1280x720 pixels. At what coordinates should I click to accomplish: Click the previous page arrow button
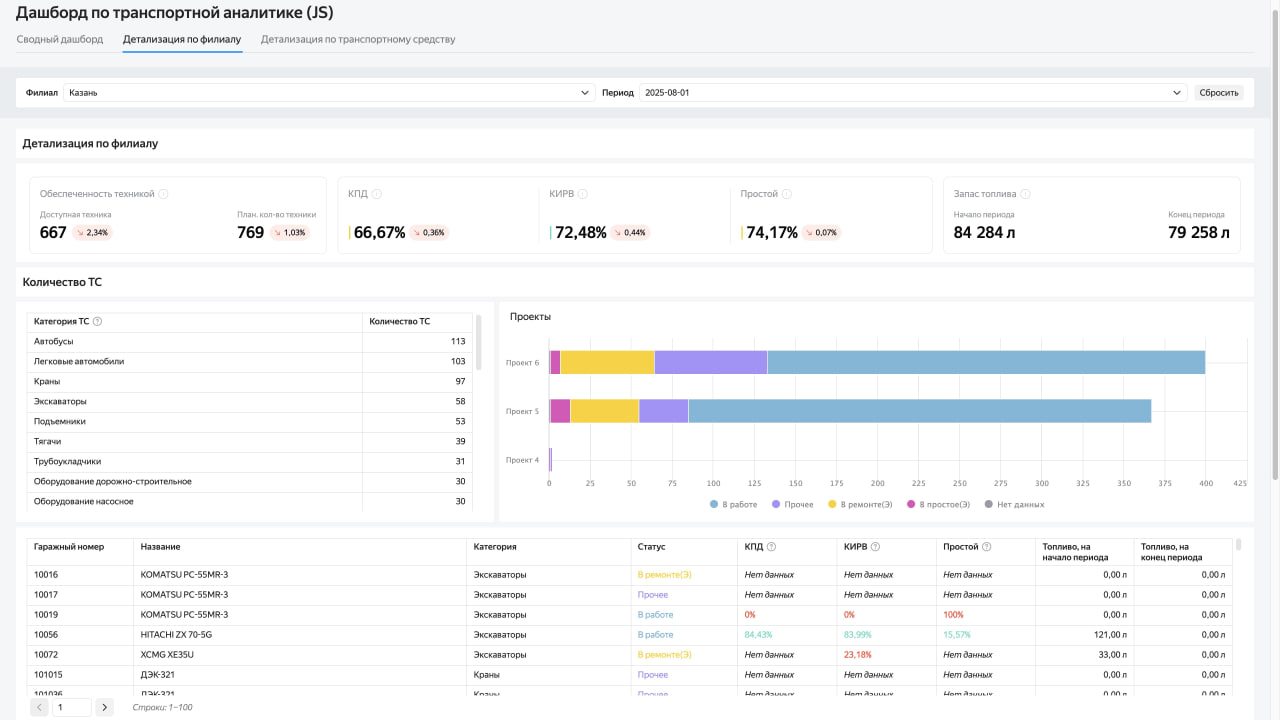tap(39, 708)
